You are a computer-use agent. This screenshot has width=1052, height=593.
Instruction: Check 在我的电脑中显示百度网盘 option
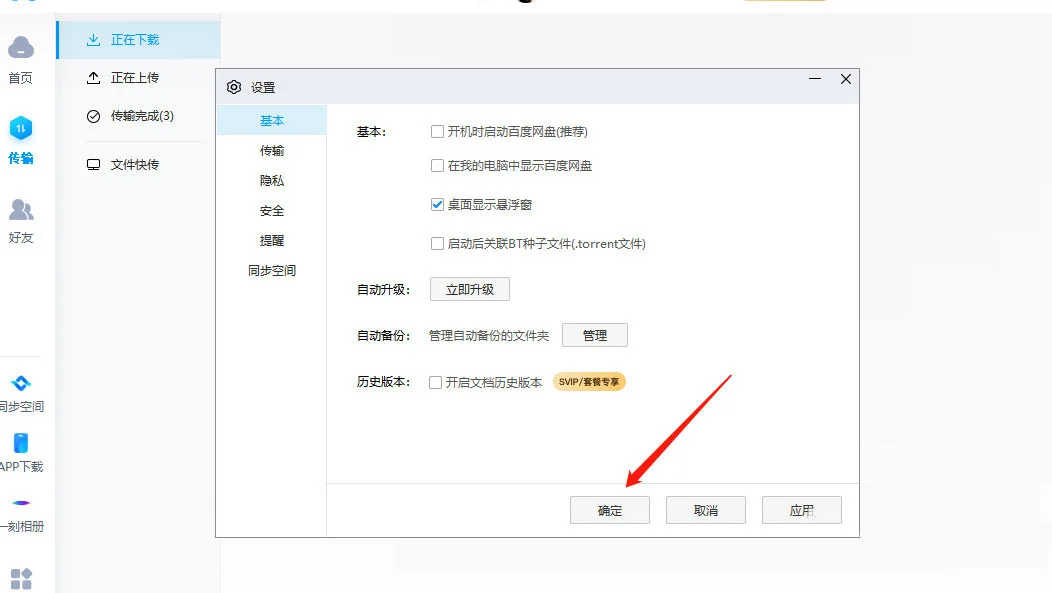click(x=437, y=165)
